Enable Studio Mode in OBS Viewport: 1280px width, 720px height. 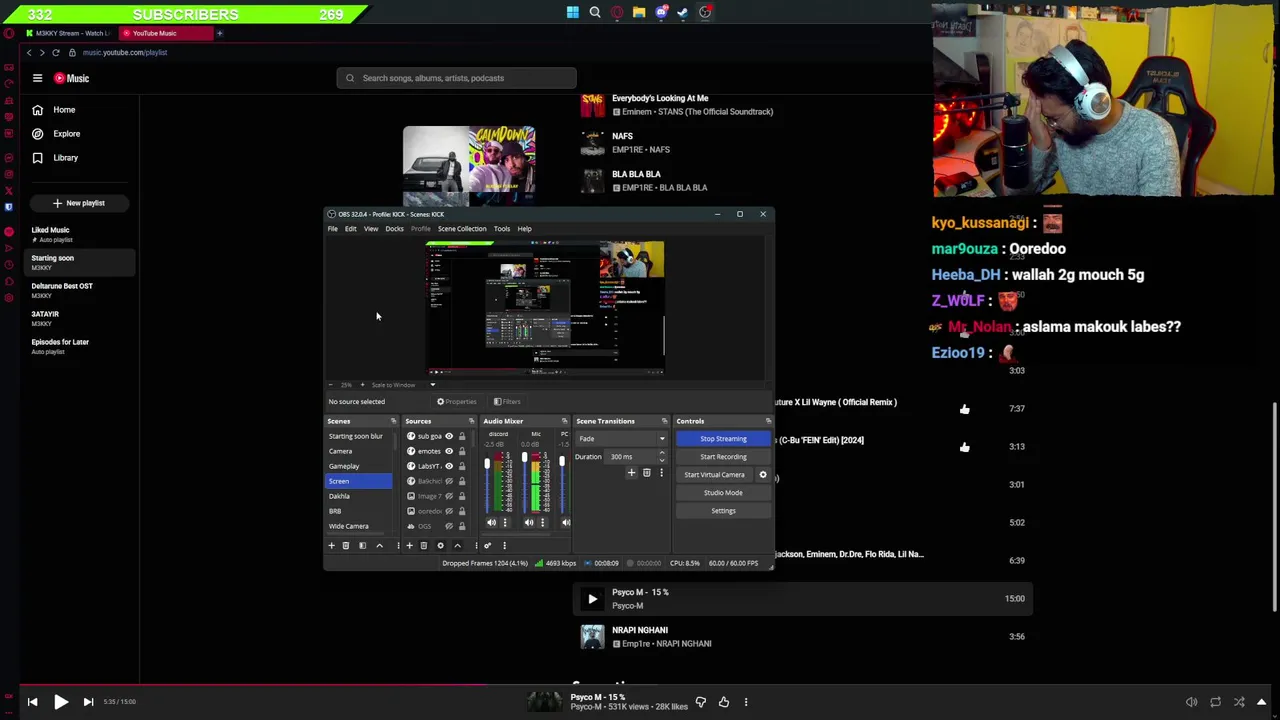coord(723,493)
